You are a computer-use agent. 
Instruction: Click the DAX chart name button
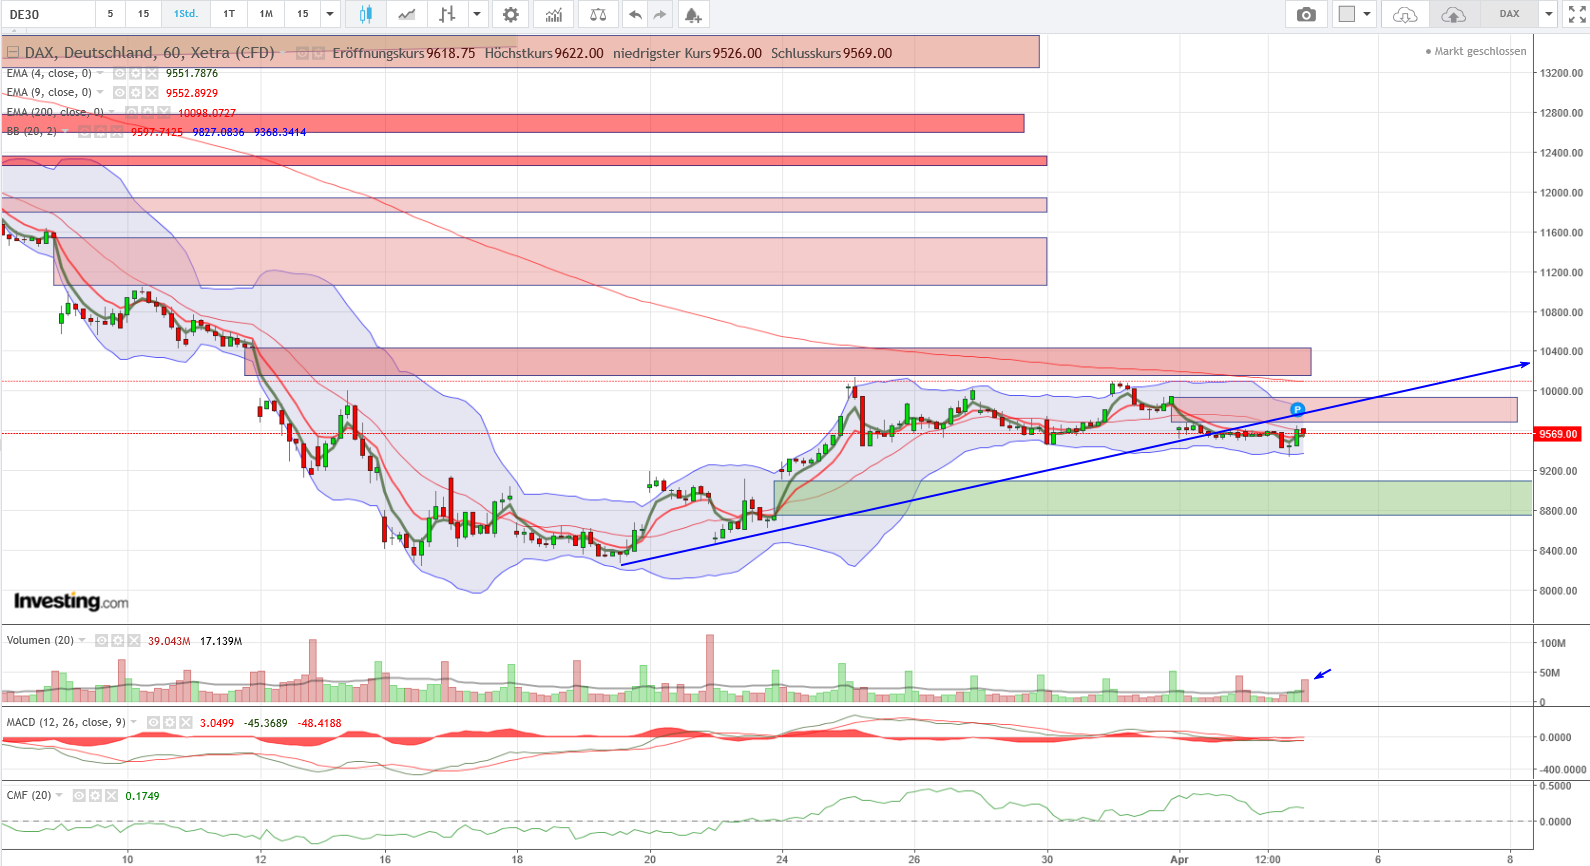1509,14
